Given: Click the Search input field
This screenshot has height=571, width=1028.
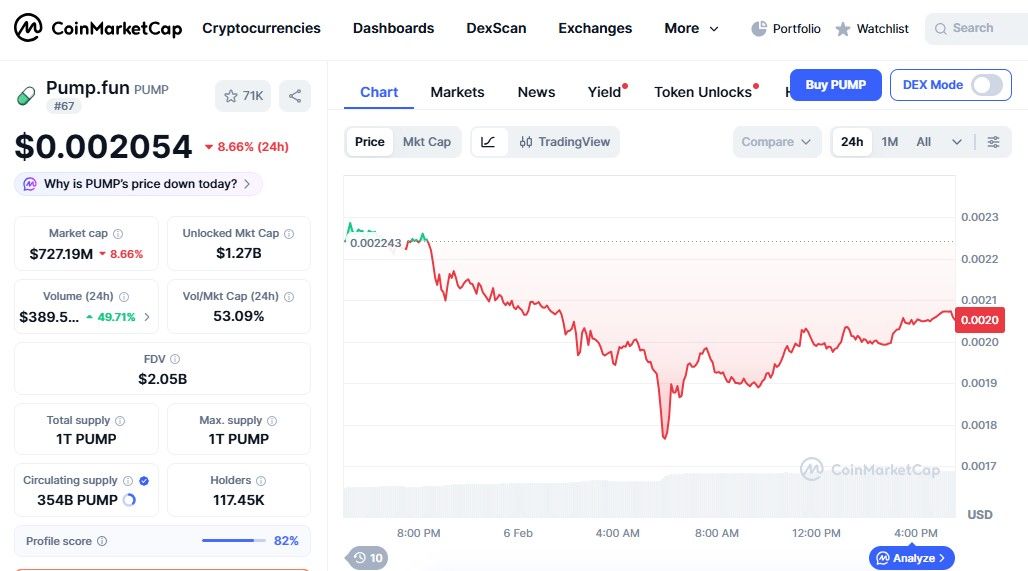Looking at the screenshot, I should coord(975,28).
